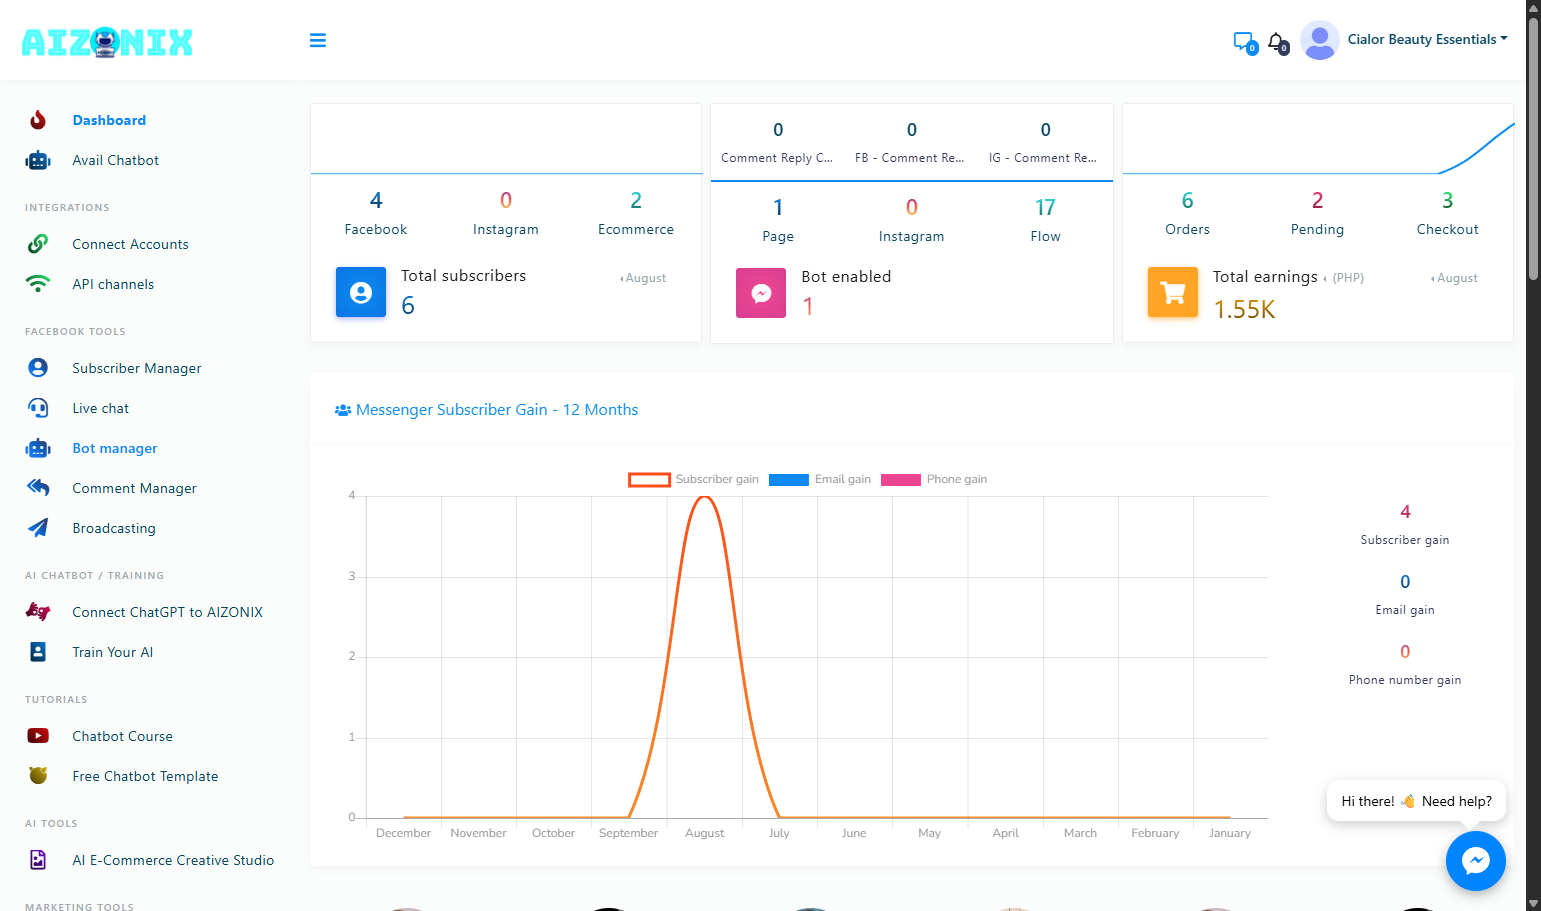
Task: Open the PHP currency selector
Action: [1344, 278]
